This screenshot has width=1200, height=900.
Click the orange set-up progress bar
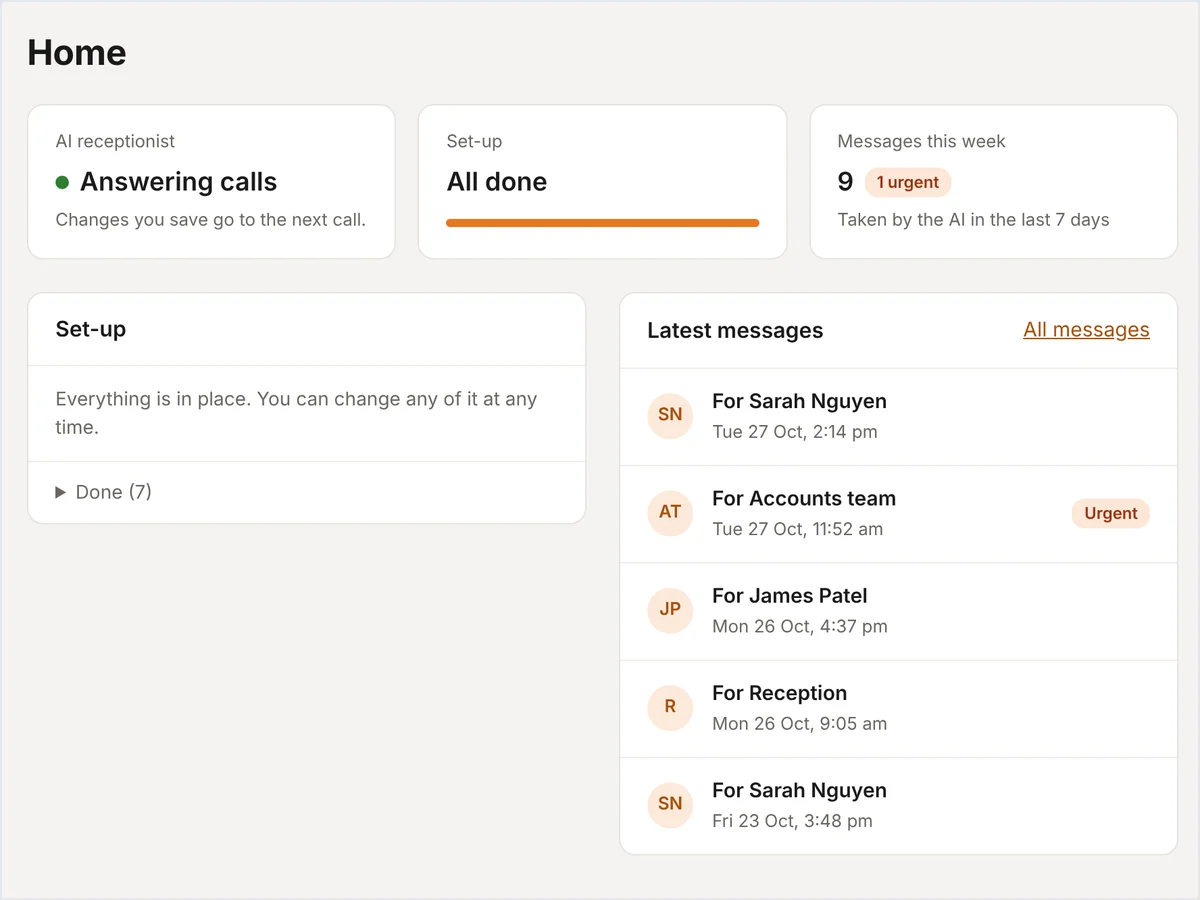point(602,223)
